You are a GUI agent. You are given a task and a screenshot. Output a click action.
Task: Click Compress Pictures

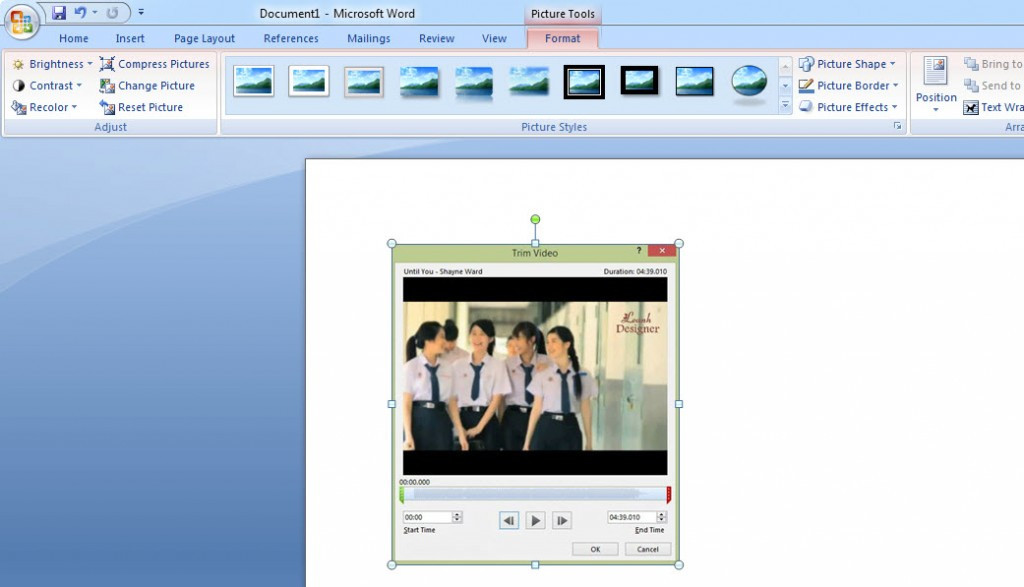pos(155,64)
